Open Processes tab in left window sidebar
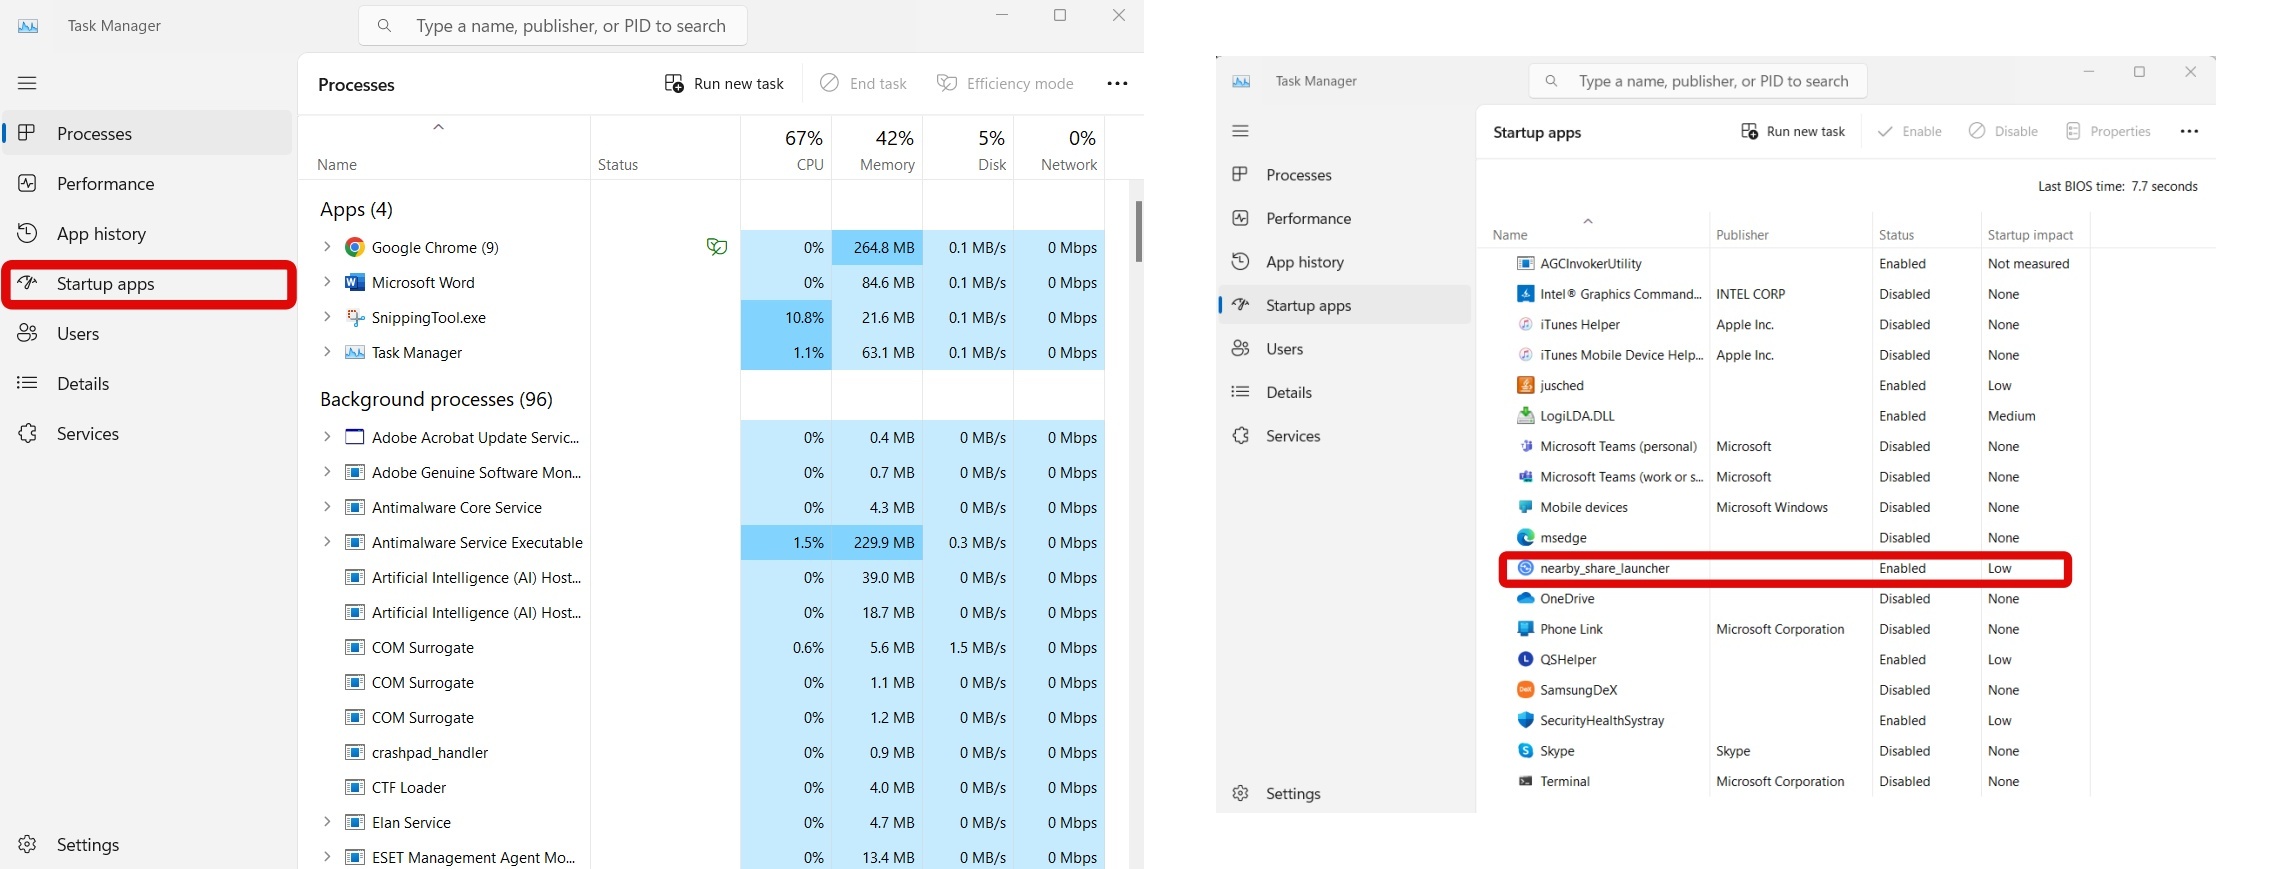 (x=148, y=133)
